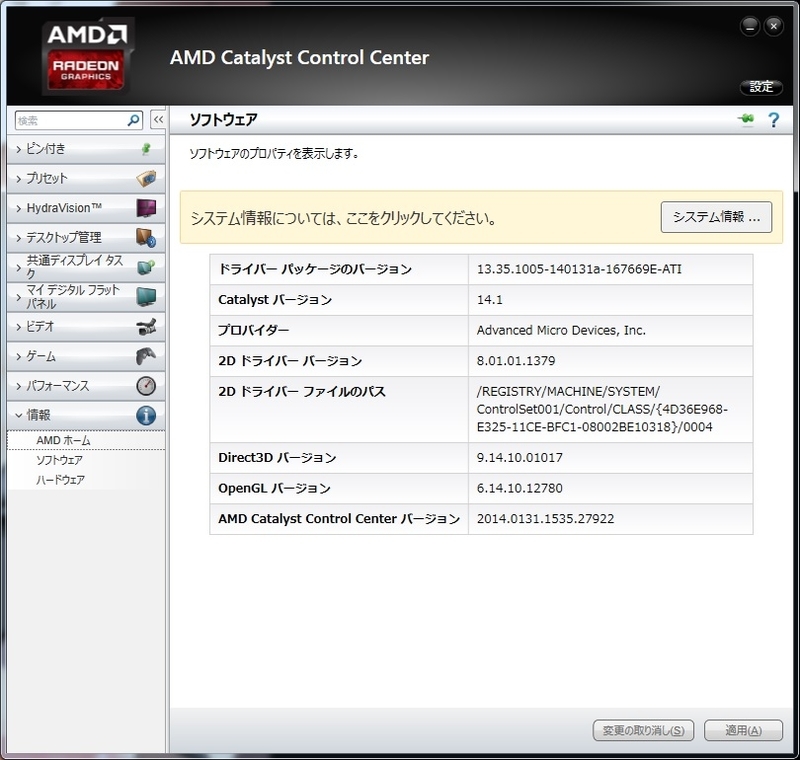Screen dimensions: 800x760
Task: Expand the ビデオ section
Action: pos(86,326)
